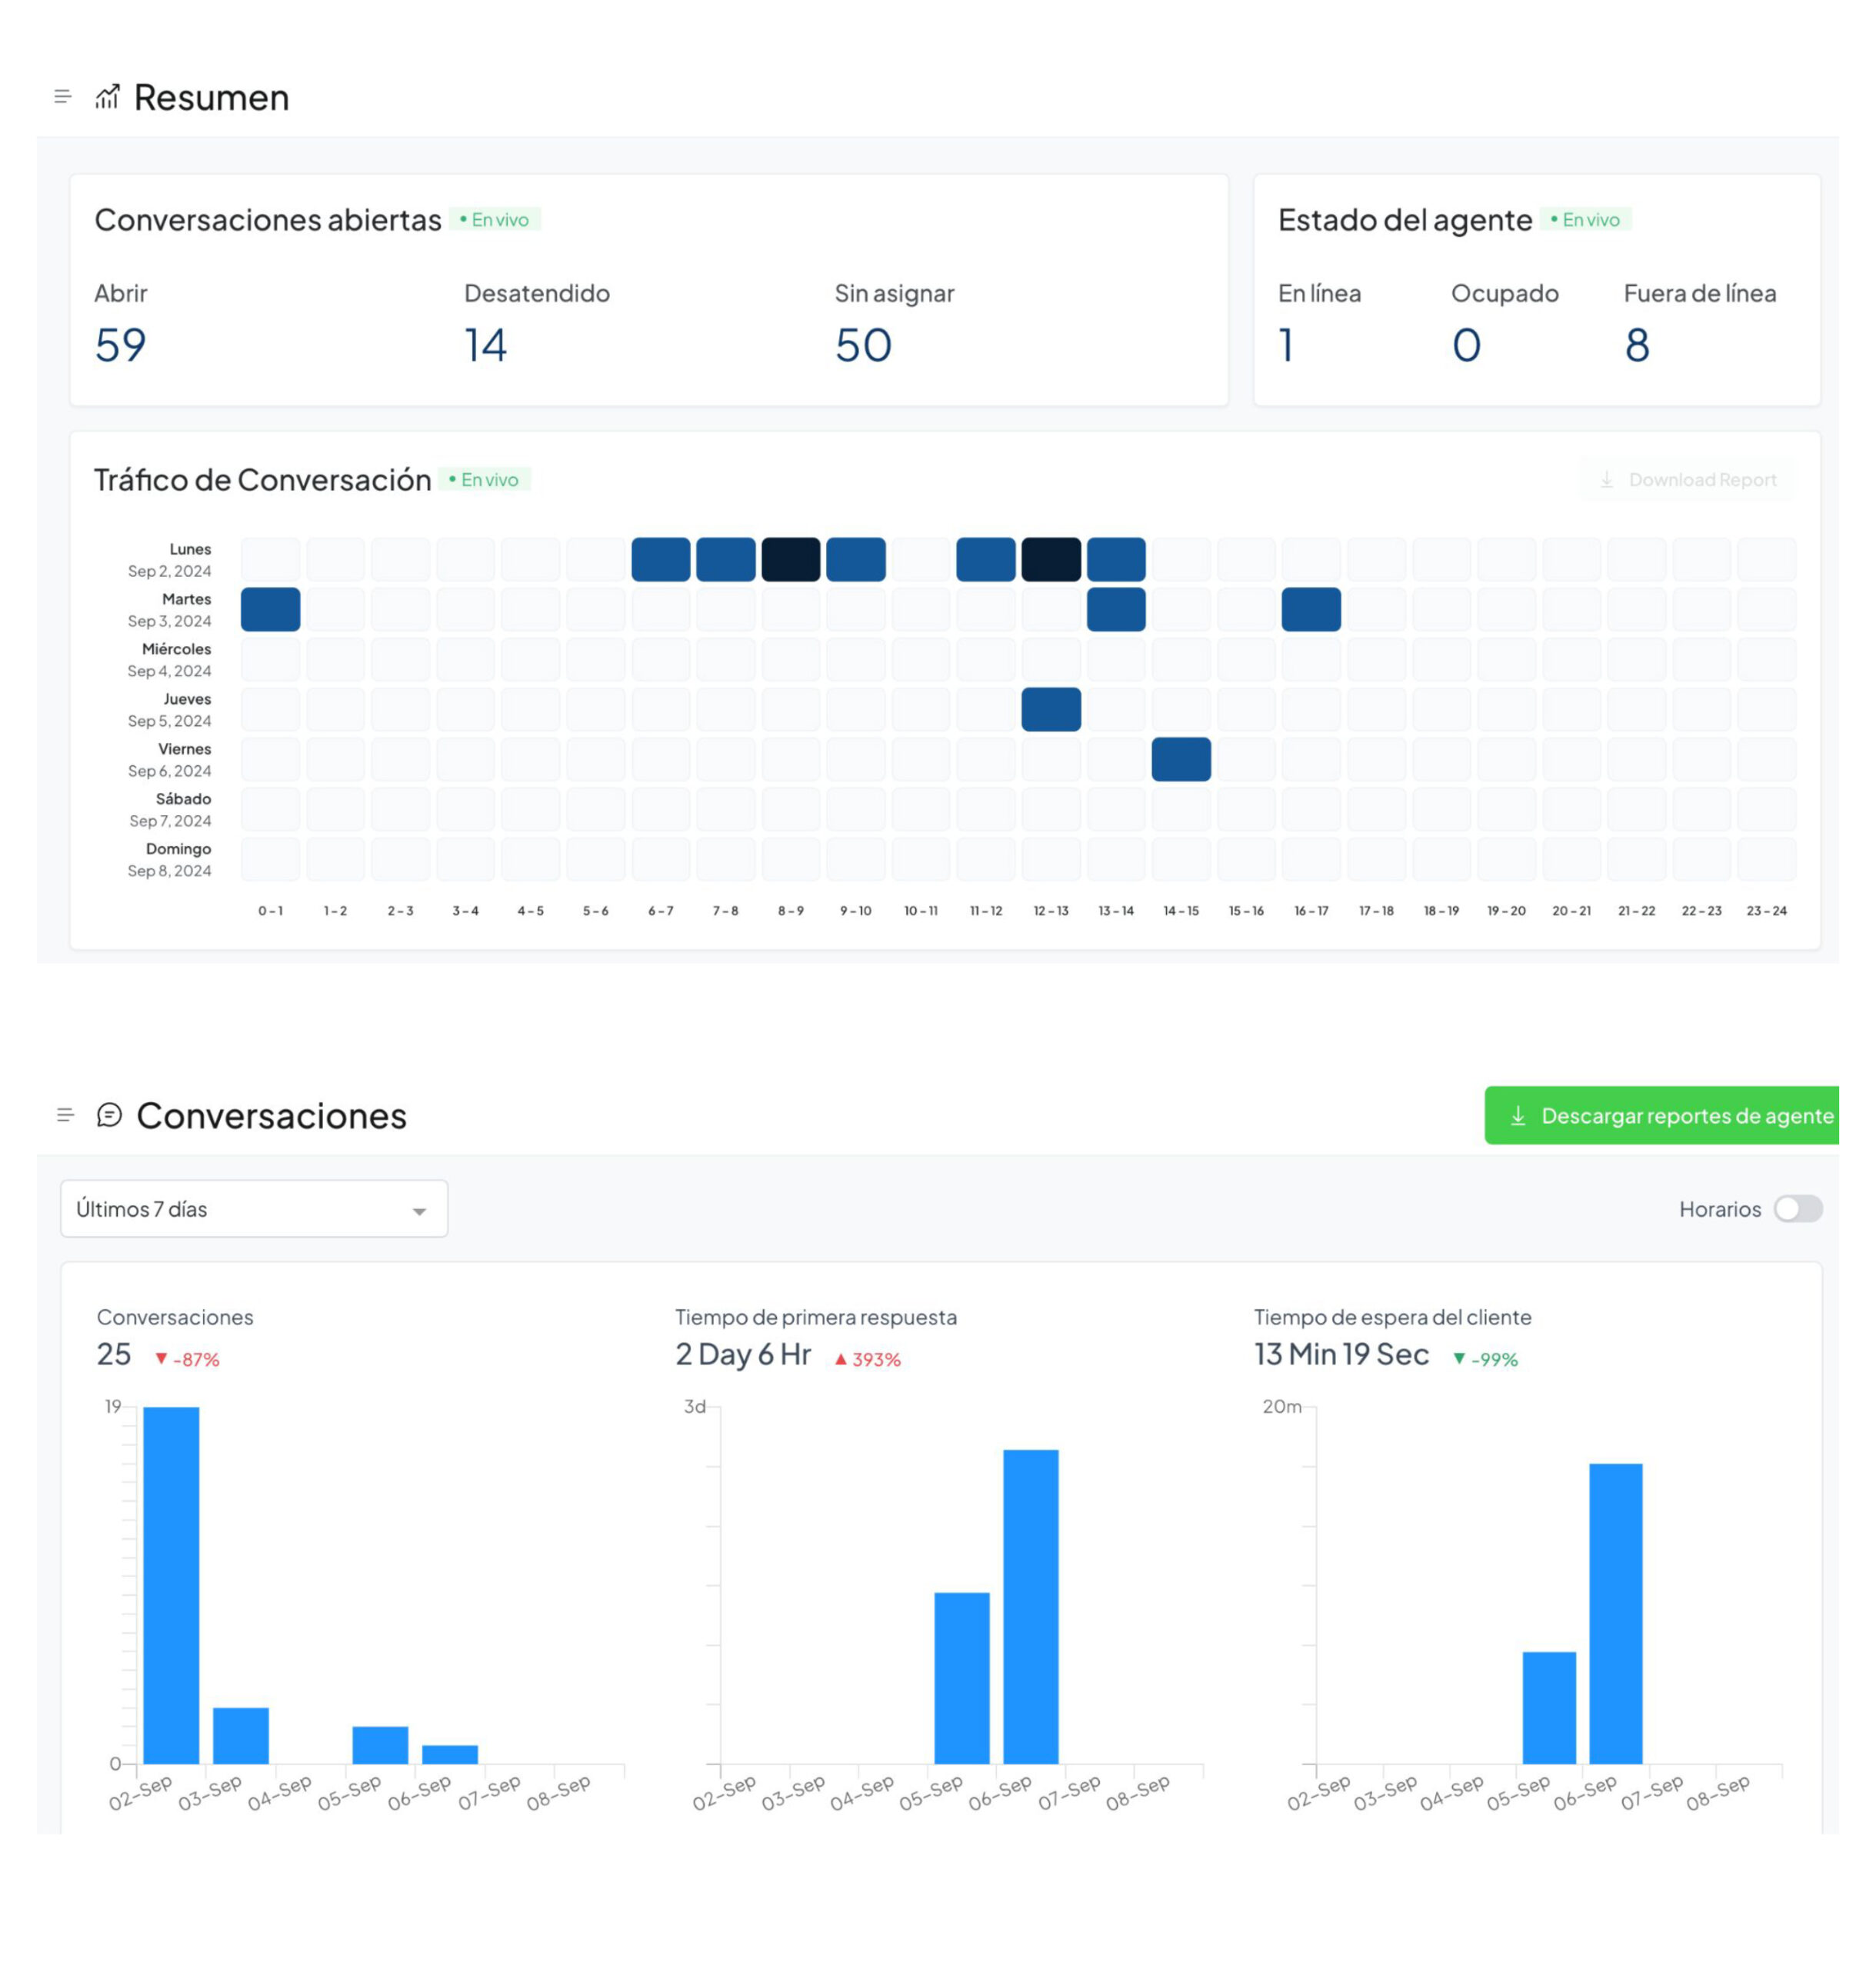Click the tallest 02-Sep conversations bar
This screenshot has height=1969, width=1876.
171,1585
